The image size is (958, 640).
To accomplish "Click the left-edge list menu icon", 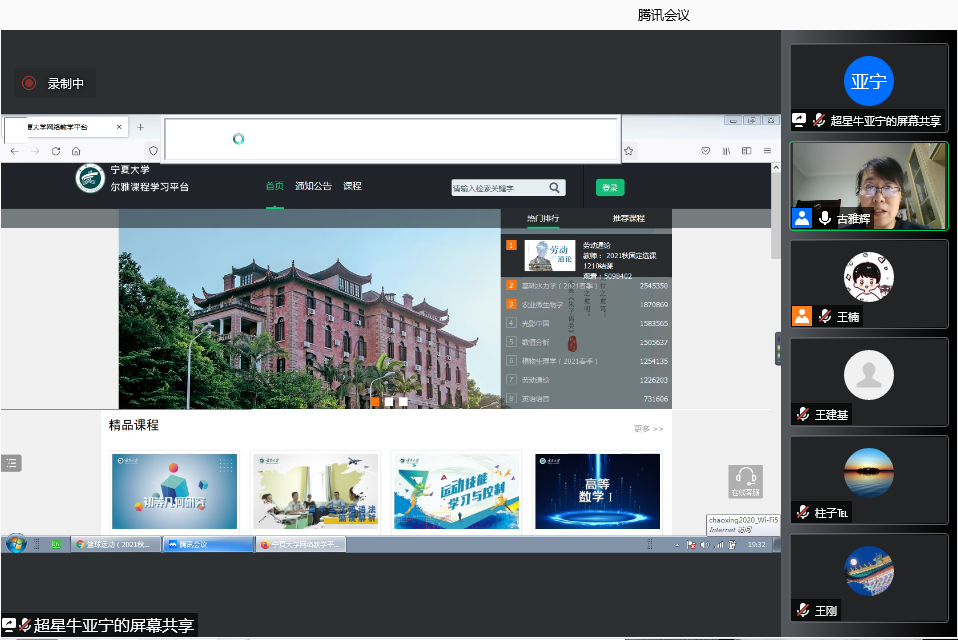I will pos(11,462).
